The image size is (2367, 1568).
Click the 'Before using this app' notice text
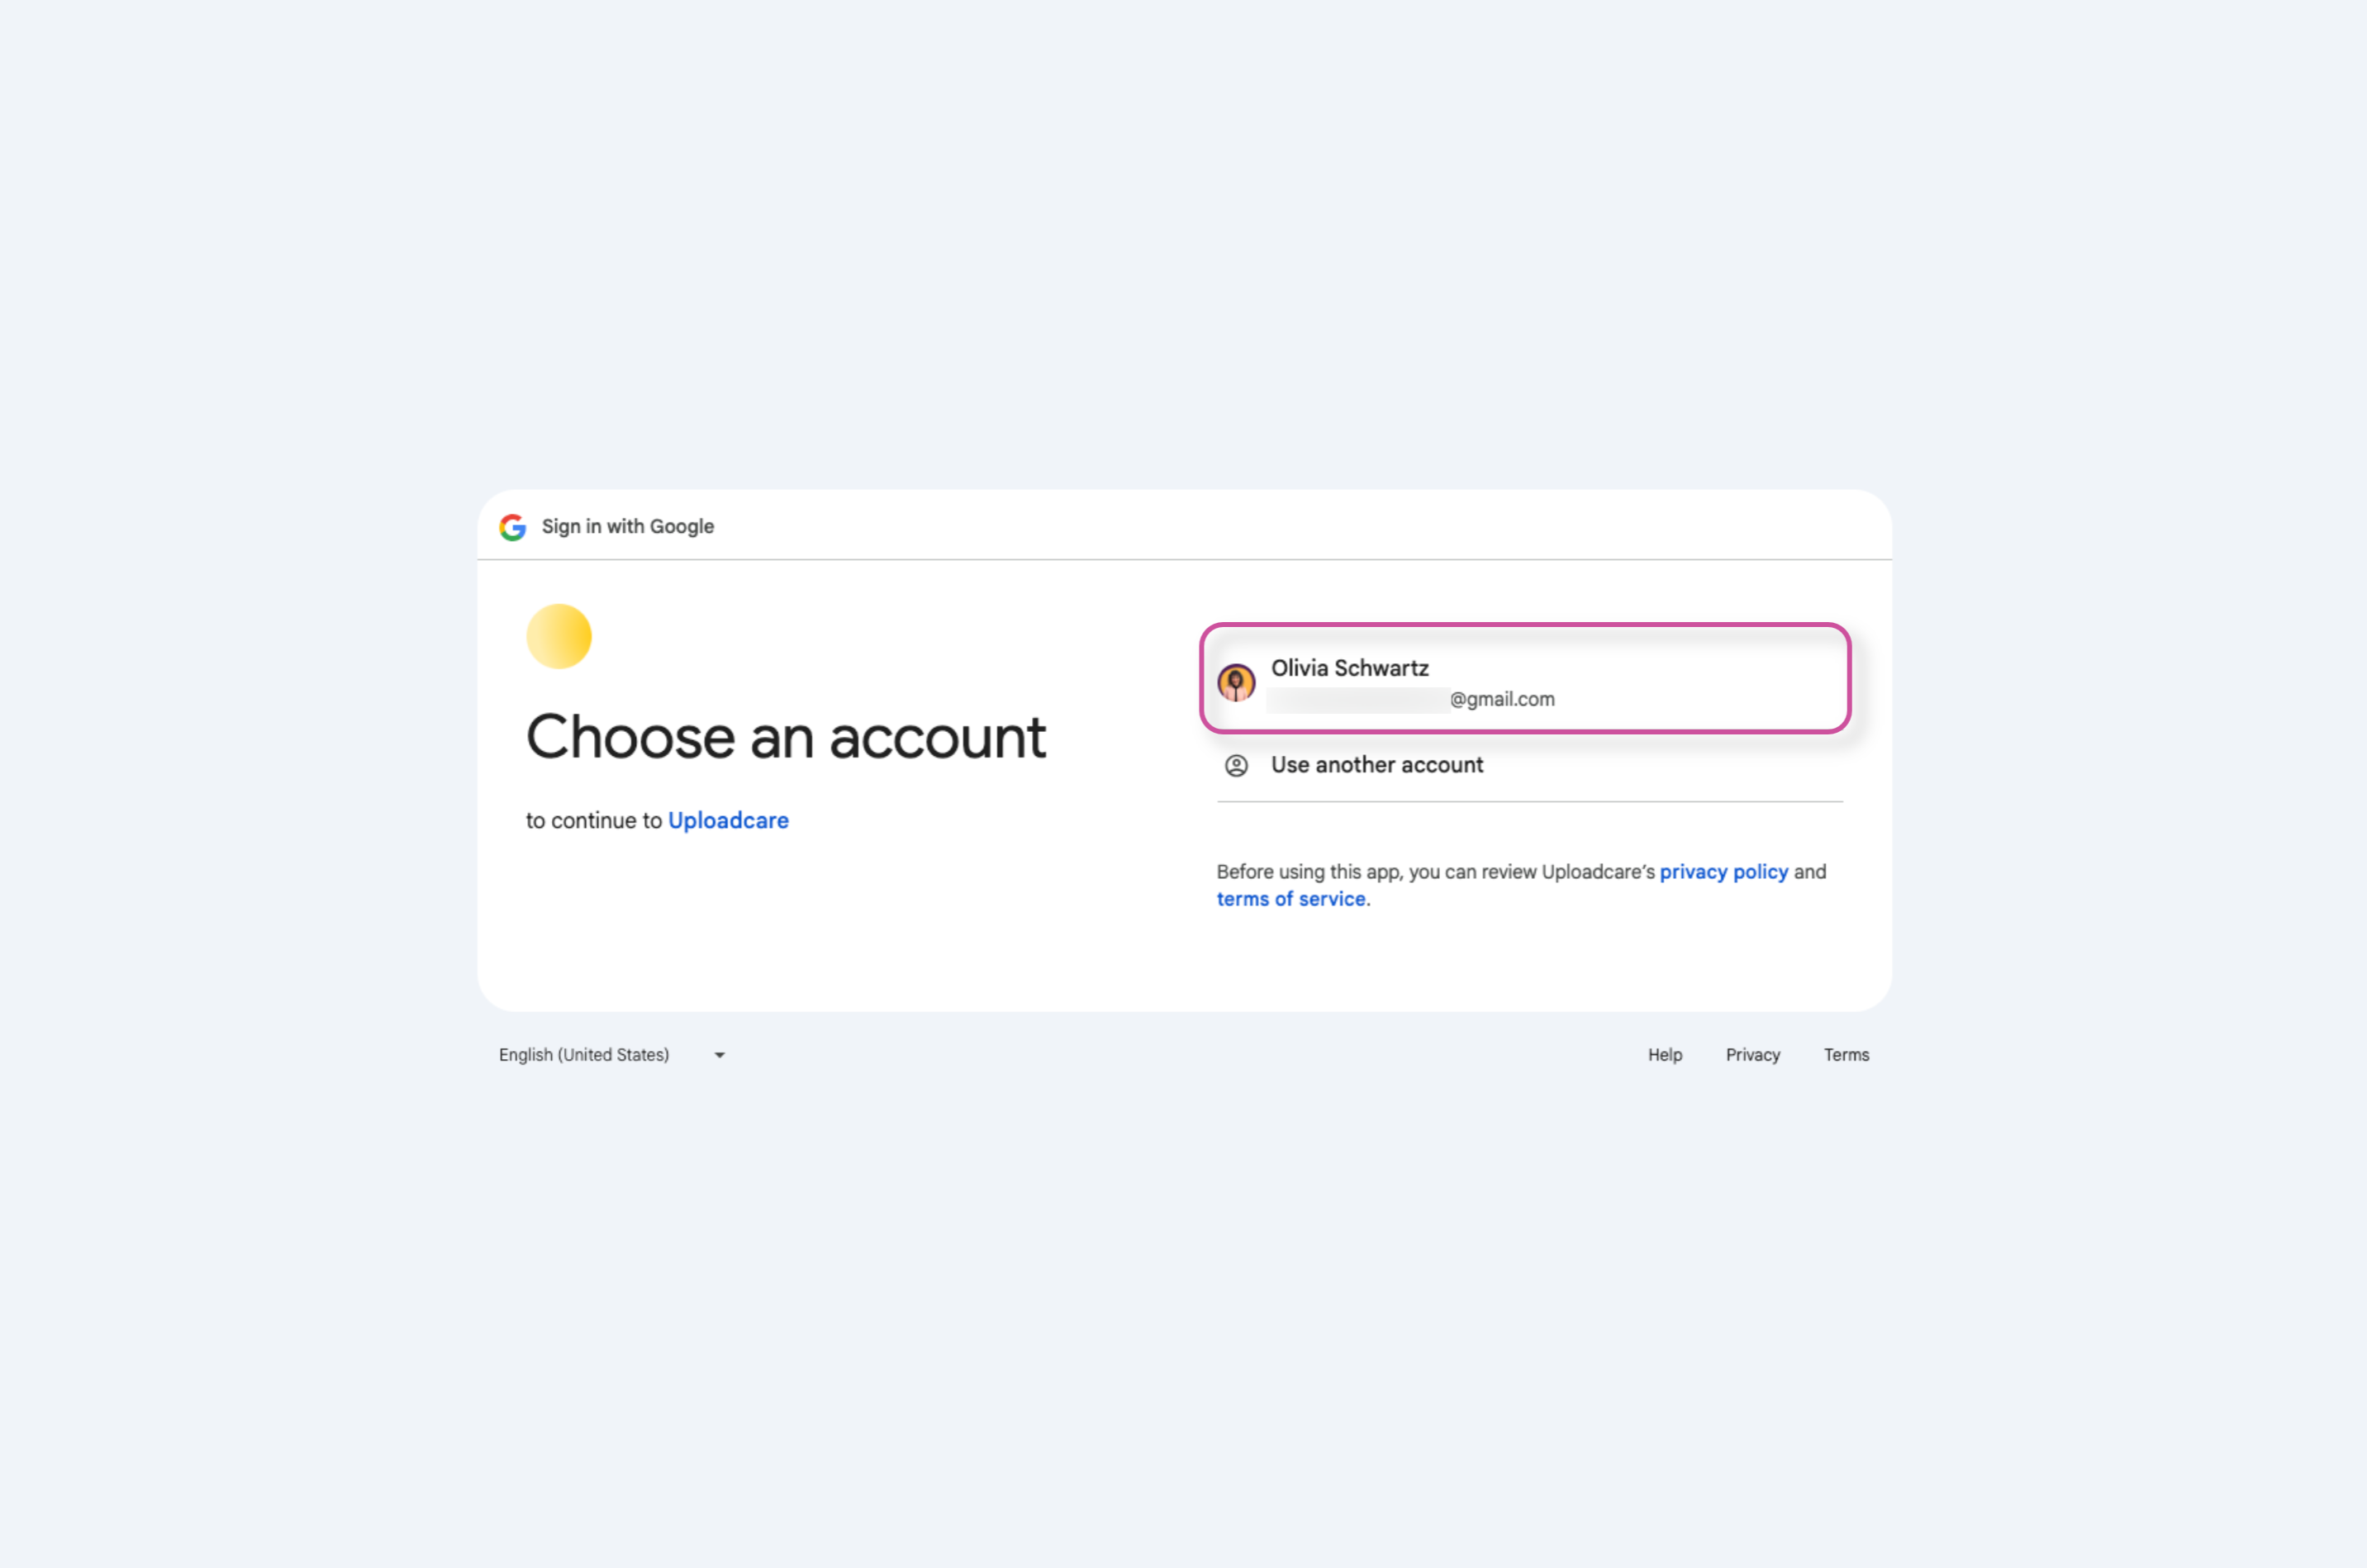click(1435, 872)
